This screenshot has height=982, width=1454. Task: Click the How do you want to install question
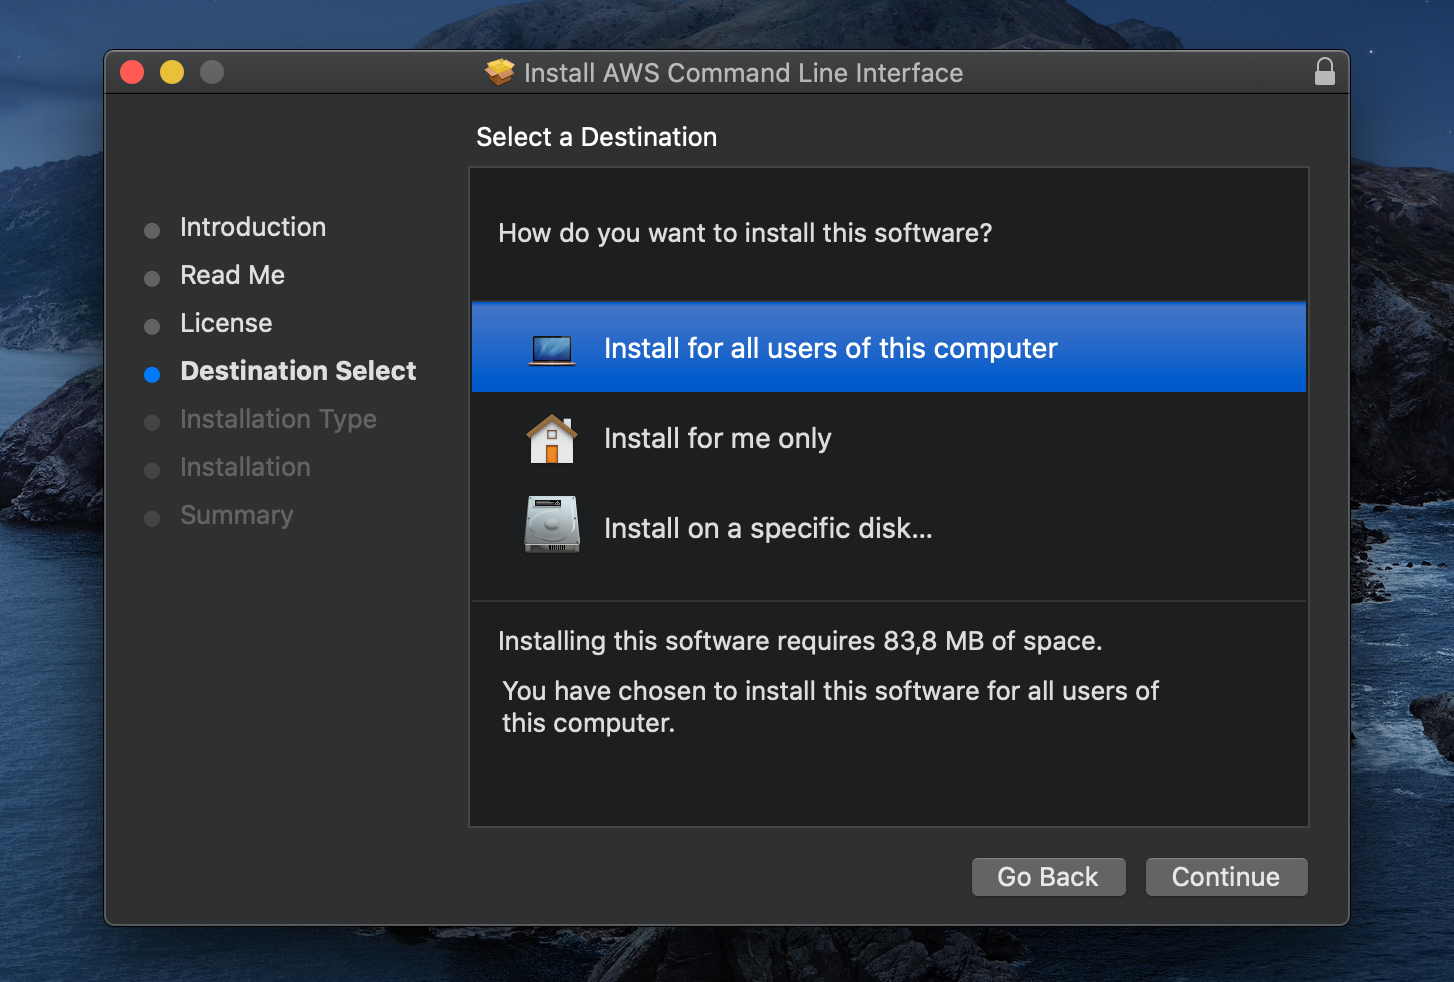[745, 233]
